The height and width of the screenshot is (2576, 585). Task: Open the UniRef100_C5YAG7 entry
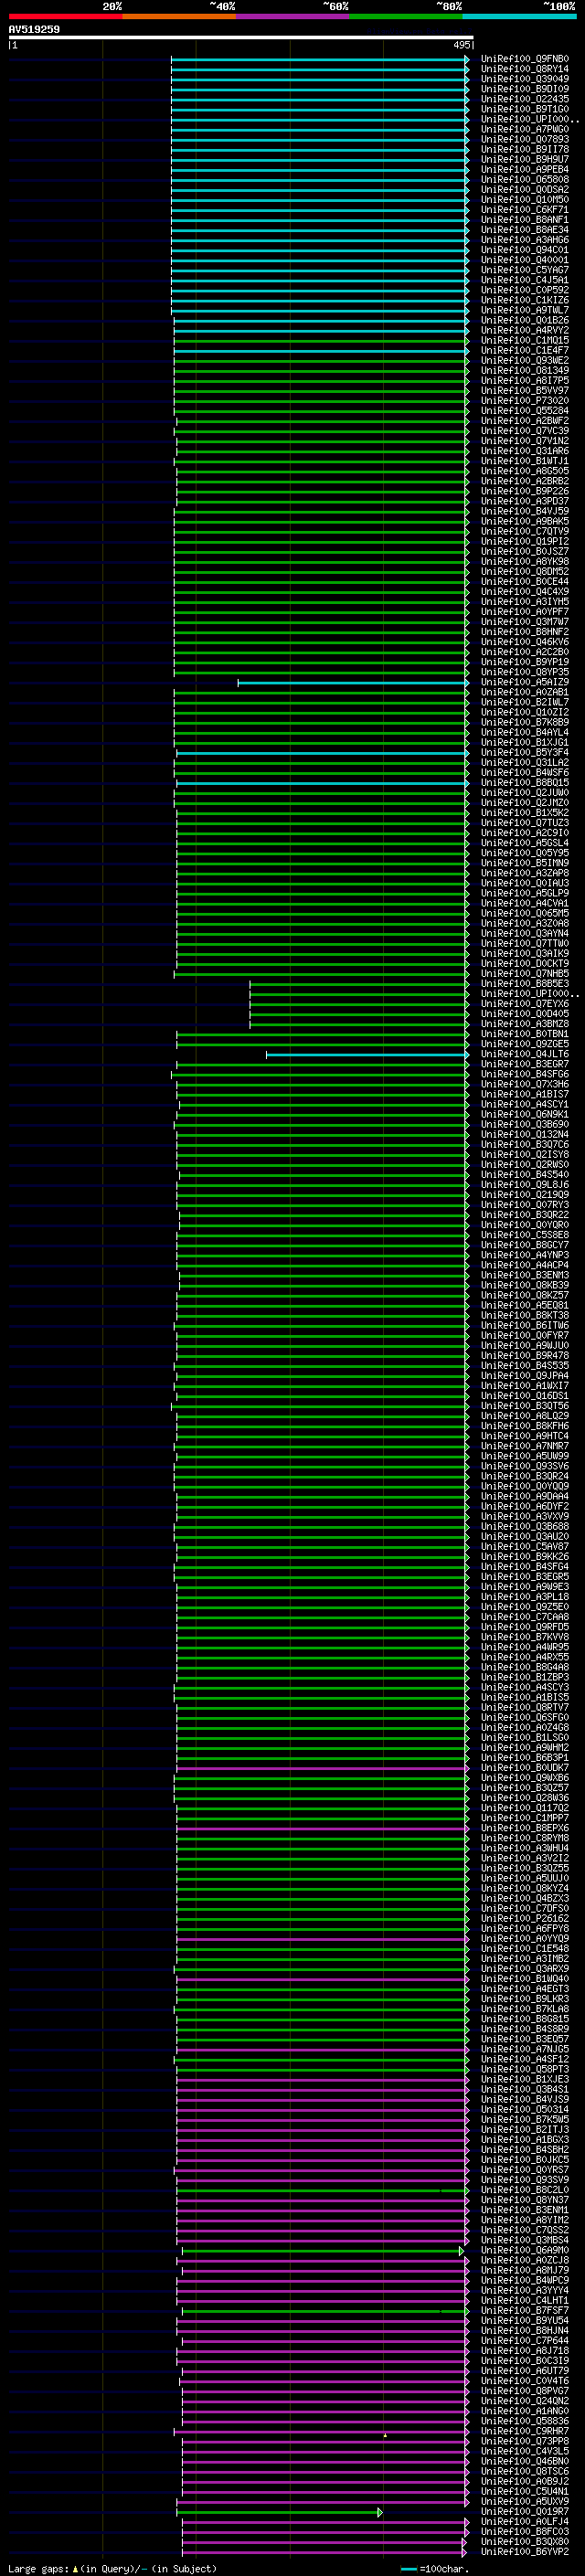pyautogui.click(x=525, y=270)
